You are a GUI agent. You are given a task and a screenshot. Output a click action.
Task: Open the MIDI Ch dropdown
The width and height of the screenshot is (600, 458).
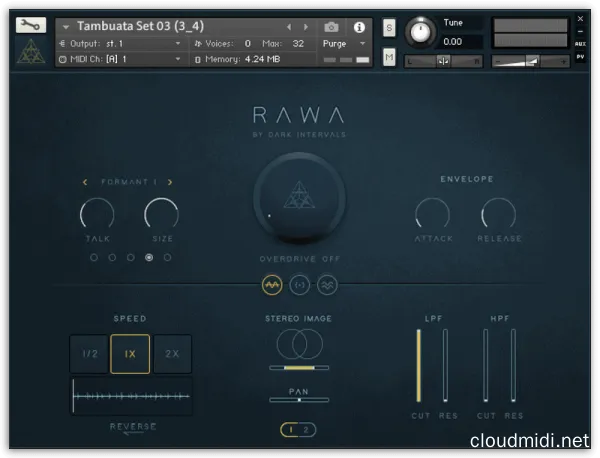tap(120, 59)
